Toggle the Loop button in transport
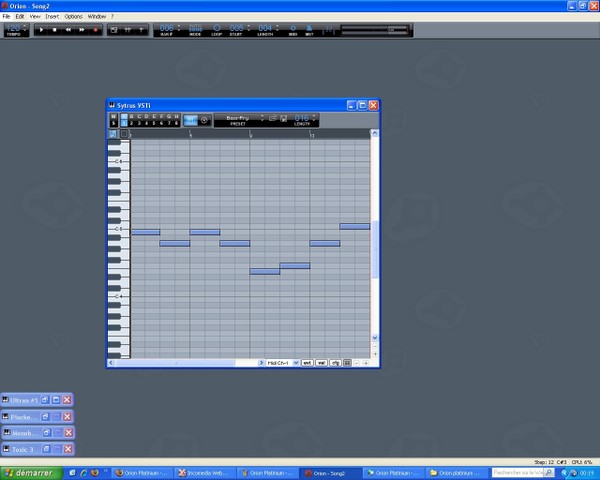The height and width of the screenshot is (480, 600). (217, 29)
